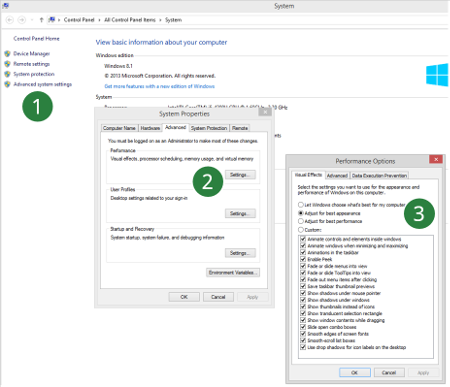Select Visual Effects tab
This screenshot has height=387, width=450.
click(x=308, y=175)
